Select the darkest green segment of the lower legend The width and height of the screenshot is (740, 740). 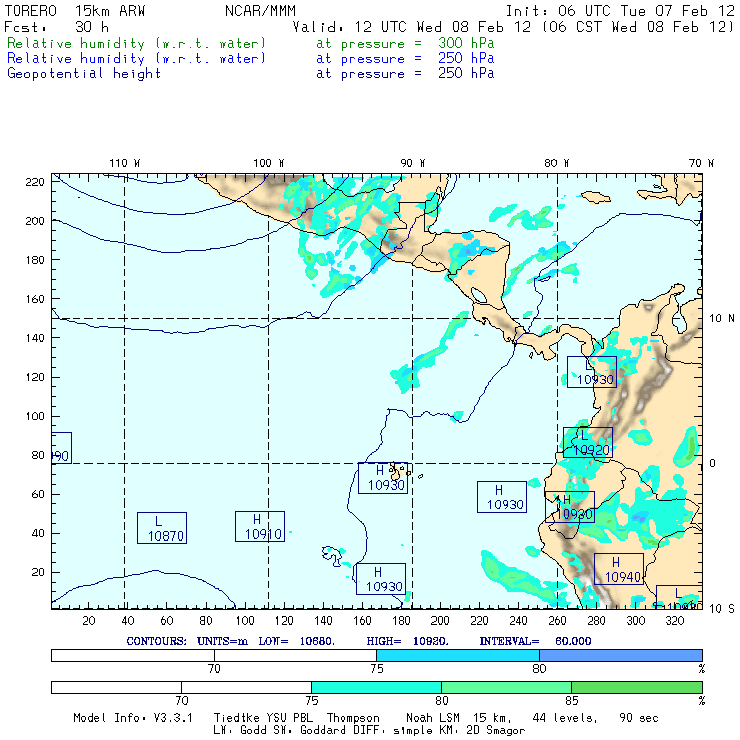point(636,688)
